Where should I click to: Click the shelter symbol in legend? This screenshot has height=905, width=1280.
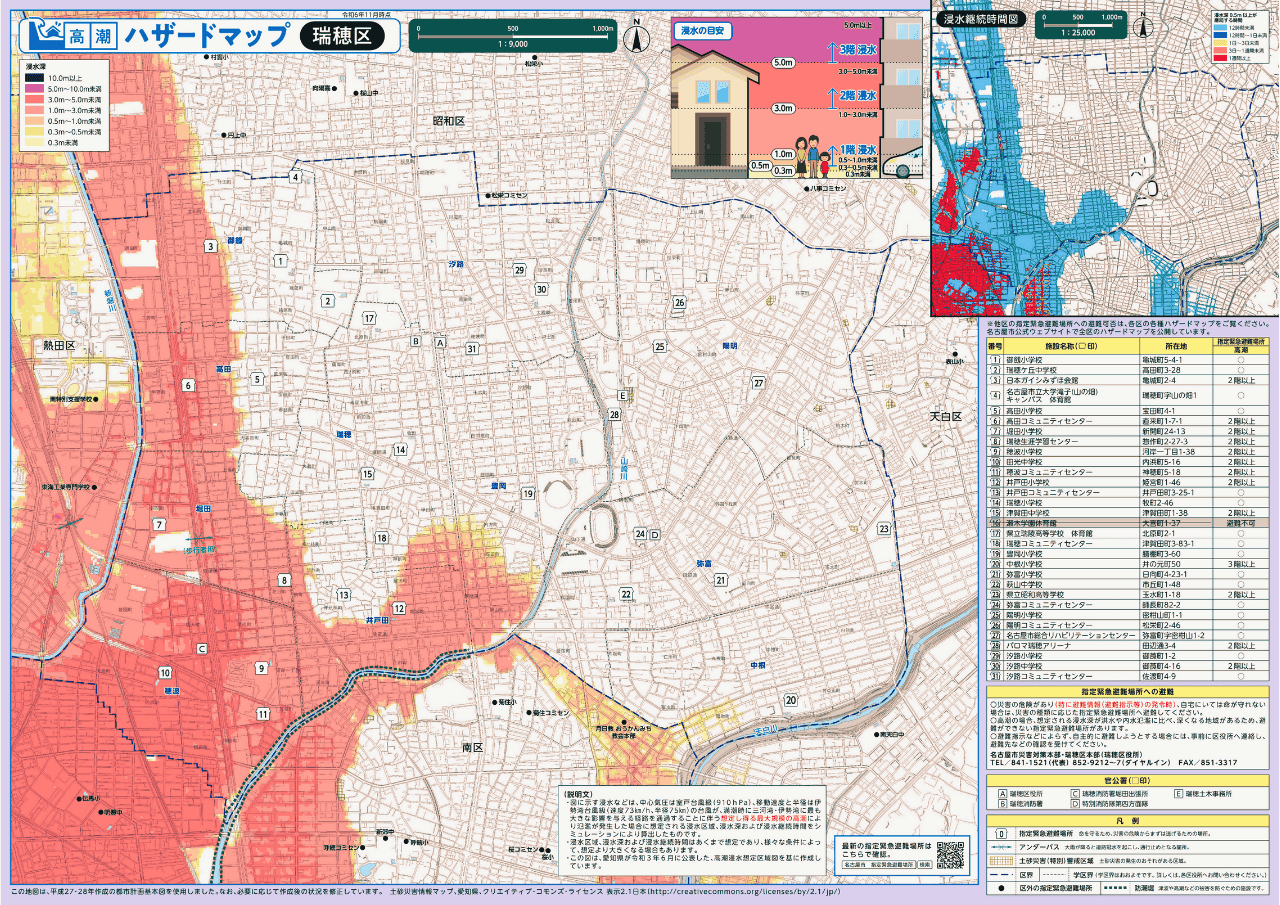coord(1000,832)
